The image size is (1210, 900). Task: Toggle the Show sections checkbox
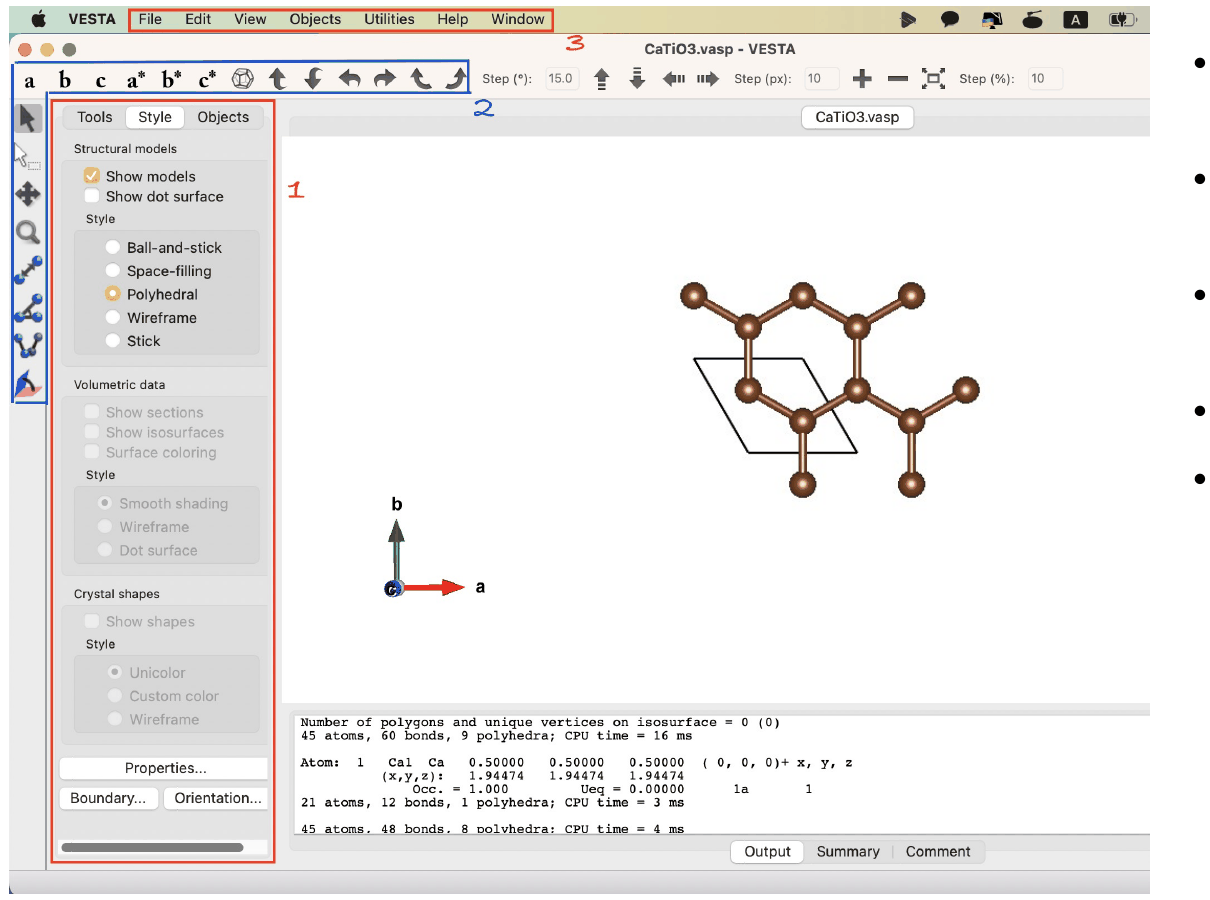click(x=91, y=412)
